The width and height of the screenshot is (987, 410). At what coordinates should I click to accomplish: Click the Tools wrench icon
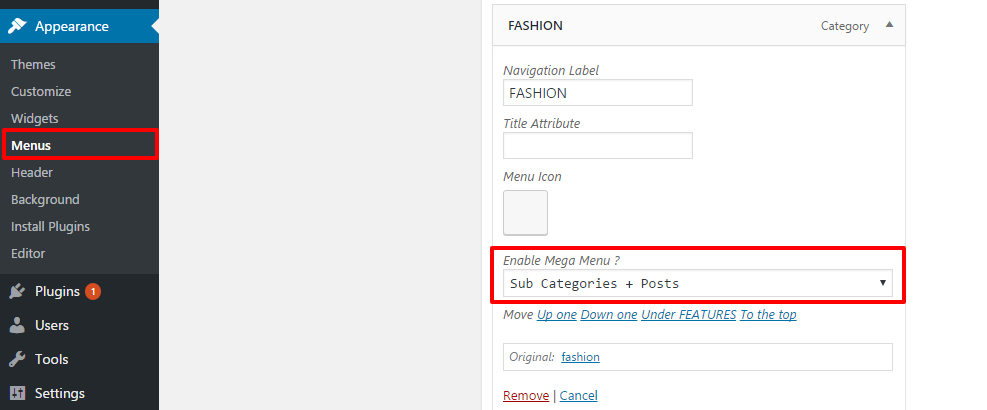coord(17,359)
